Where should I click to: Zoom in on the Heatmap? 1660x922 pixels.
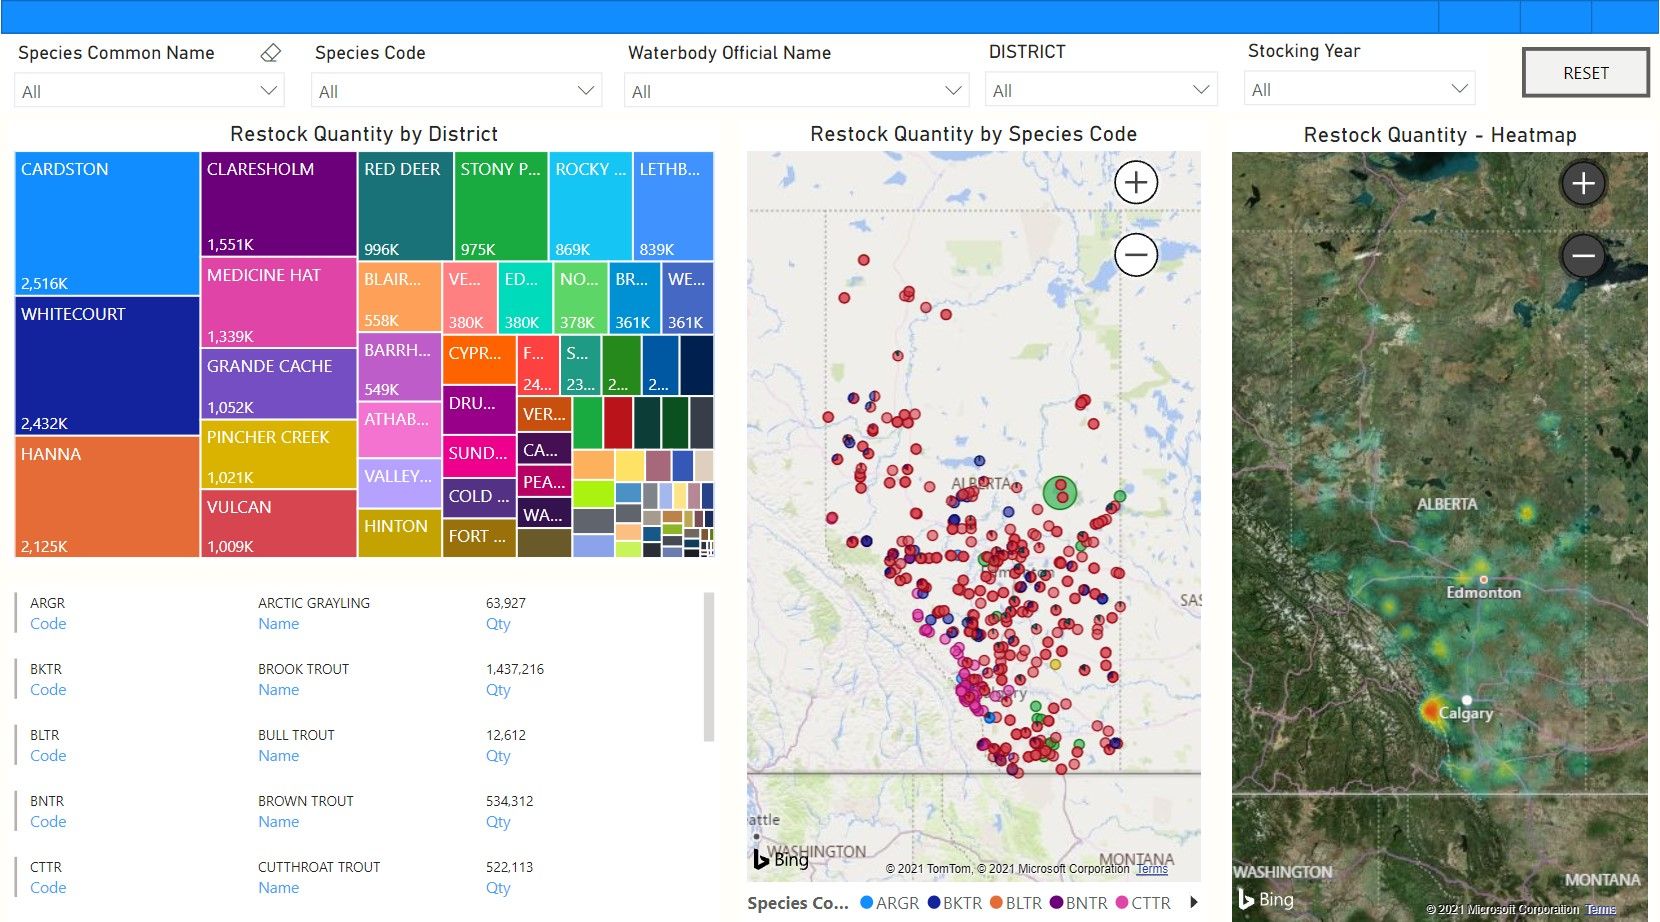pyautogui.click(x=1582, y=184)
